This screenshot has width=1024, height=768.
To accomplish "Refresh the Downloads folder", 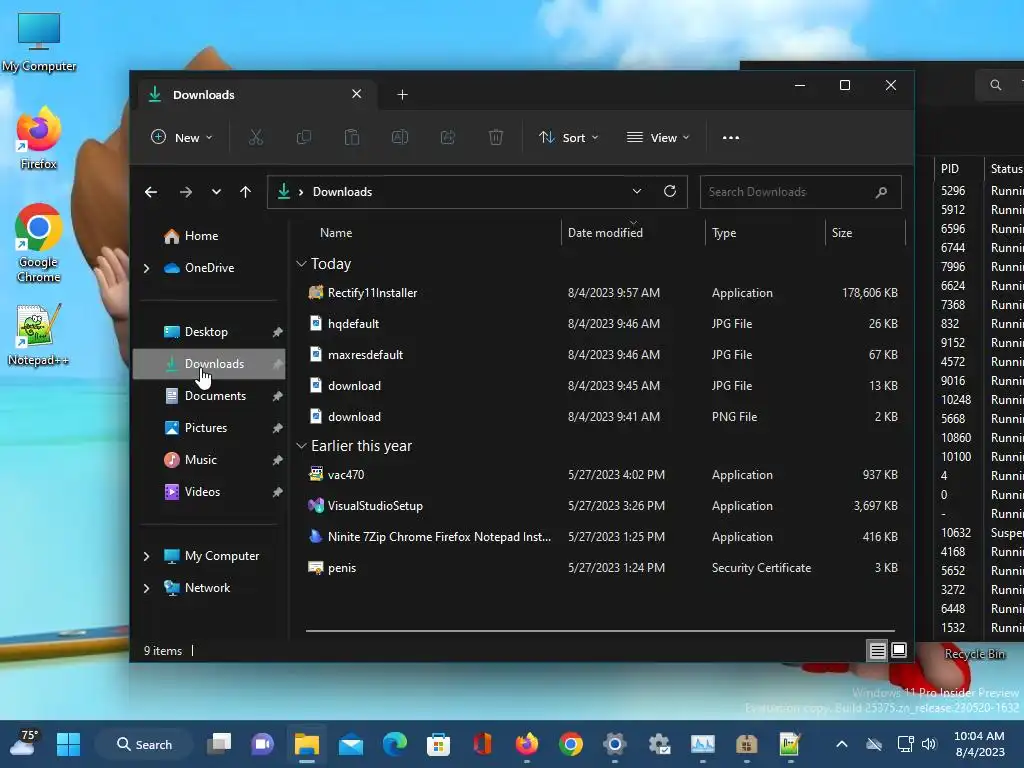I will (669, 191).
